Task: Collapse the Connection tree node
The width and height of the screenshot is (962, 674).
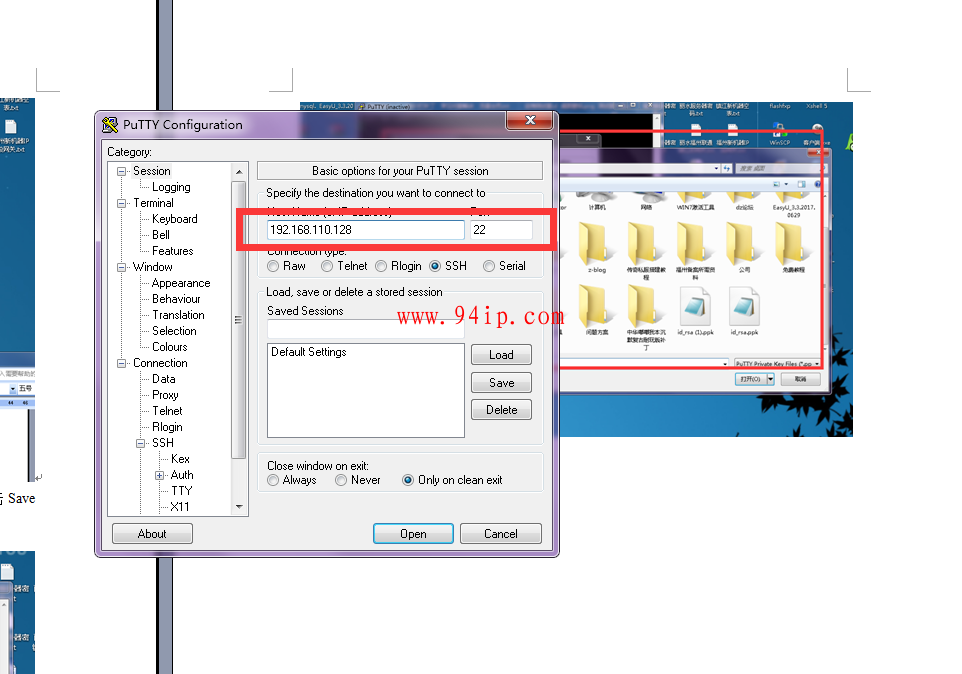Action: click(x=121, y=364)
